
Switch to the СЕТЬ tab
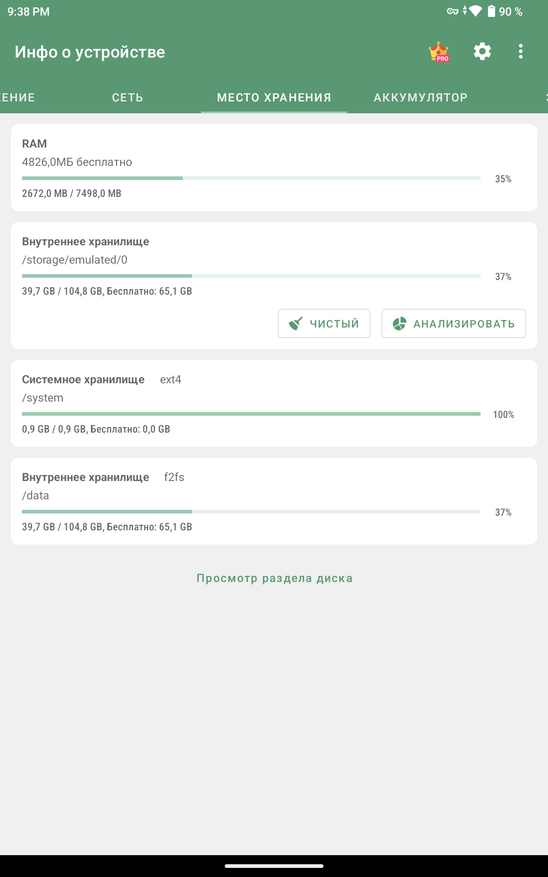(x=127, y=97)
